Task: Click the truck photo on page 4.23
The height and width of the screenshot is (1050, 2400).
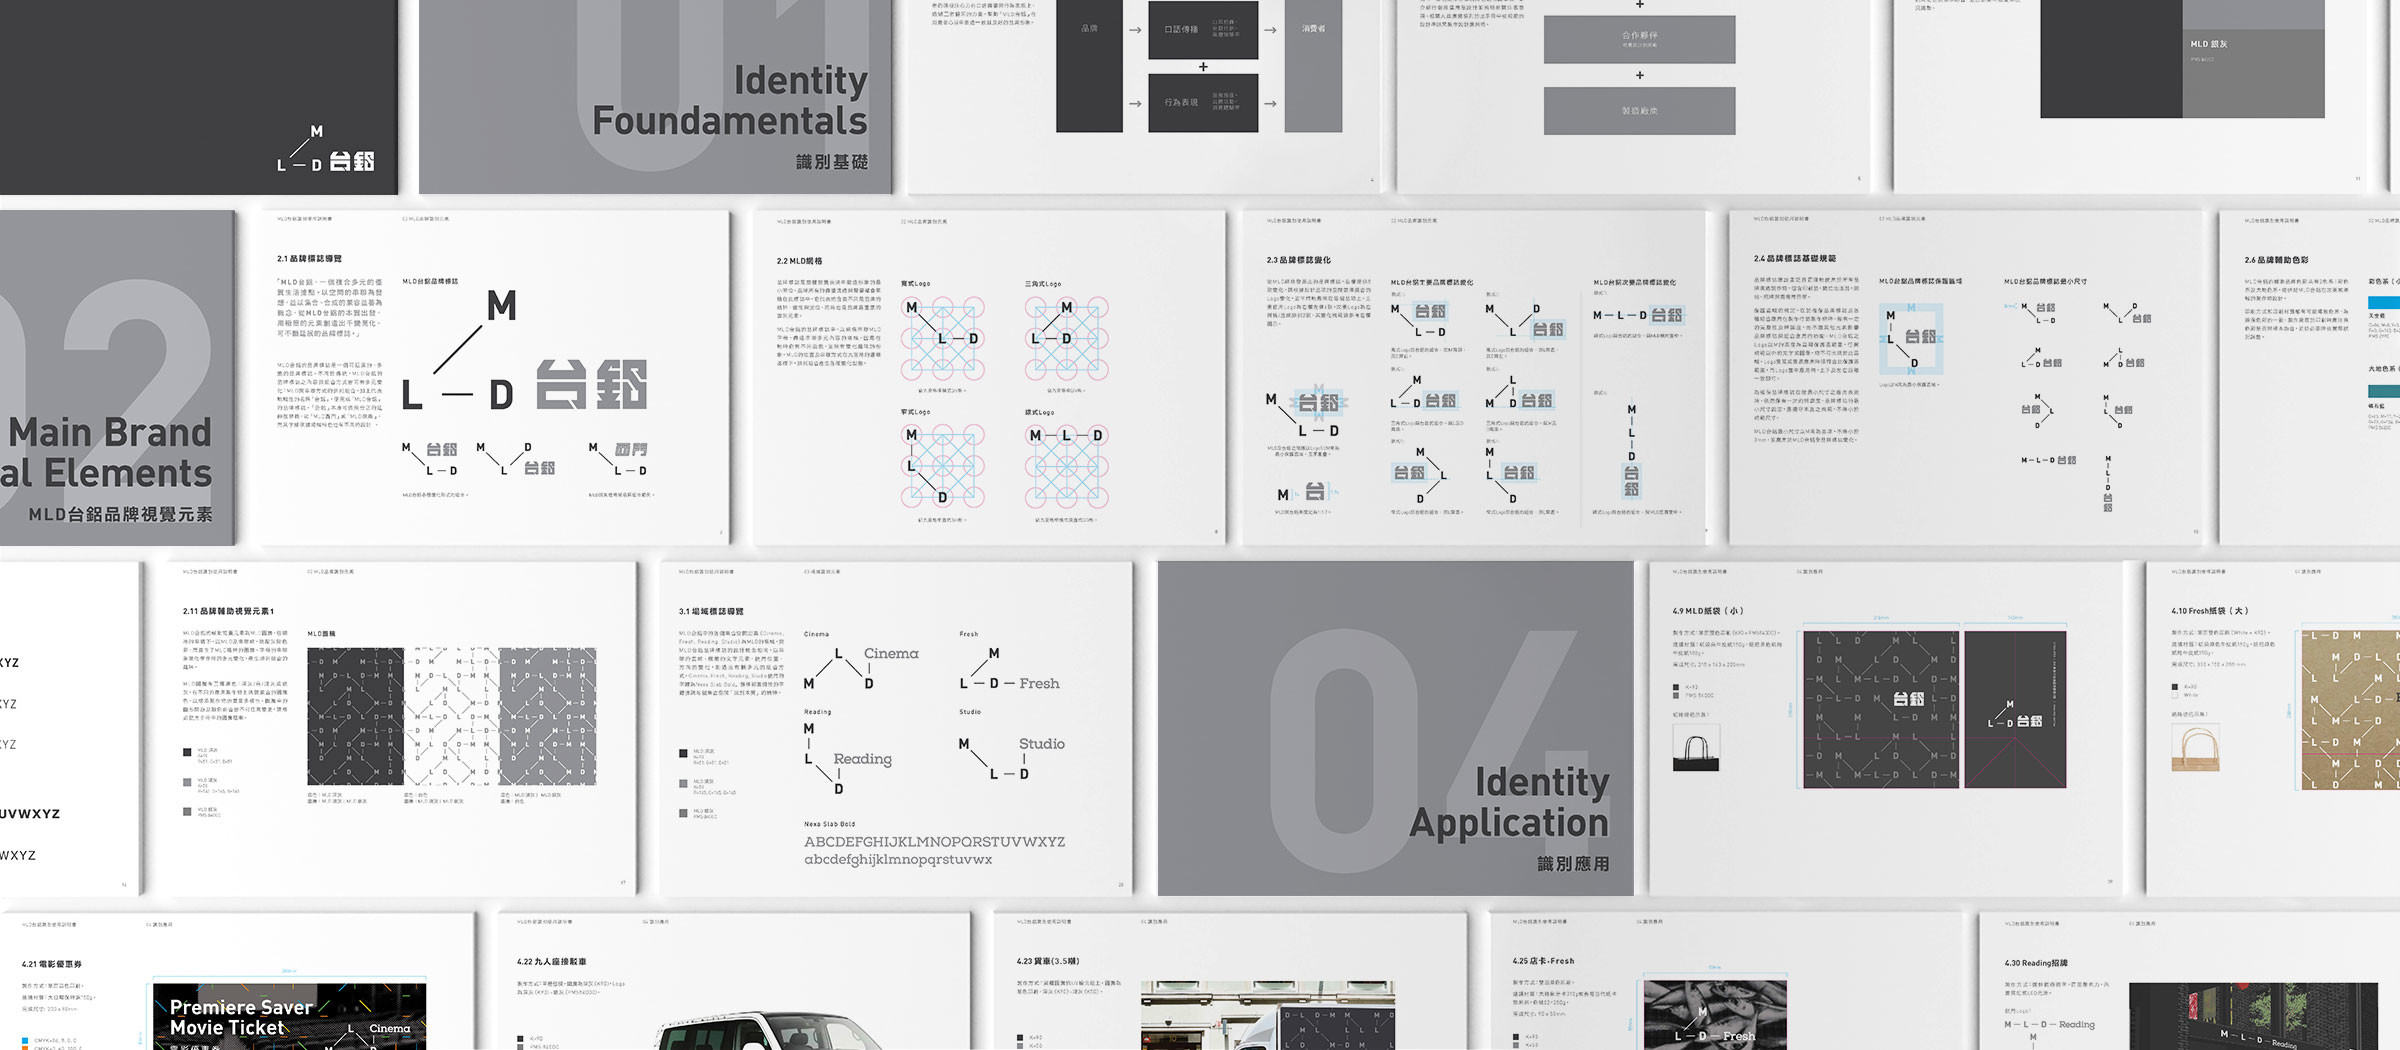Action: coord(1268,1015)
